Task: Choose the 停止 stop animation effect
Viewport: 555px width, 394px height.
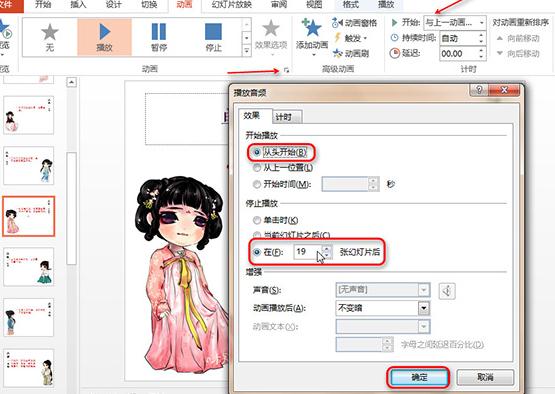Action: (x=213, y=37)
